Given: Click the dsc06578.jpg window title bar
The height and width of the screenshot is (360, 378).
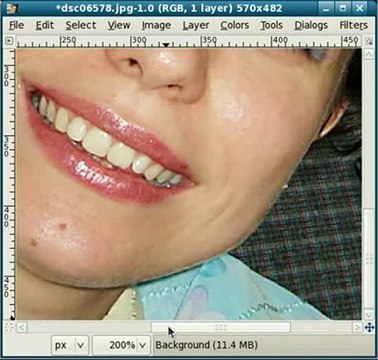Looking at the screenshot, I should pyautogui.click(x=168, y=8).
